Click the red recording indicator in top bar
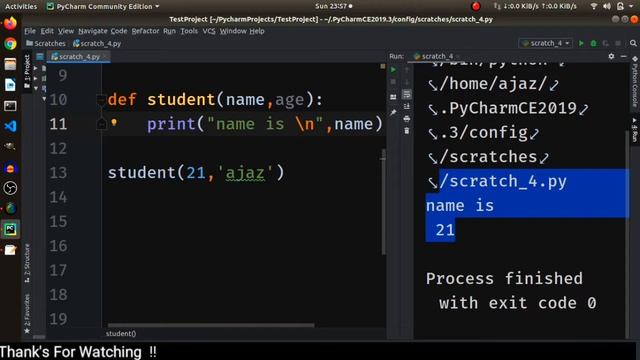The height and width of the screenshot is (360, 640). click(x=476, y=7)
